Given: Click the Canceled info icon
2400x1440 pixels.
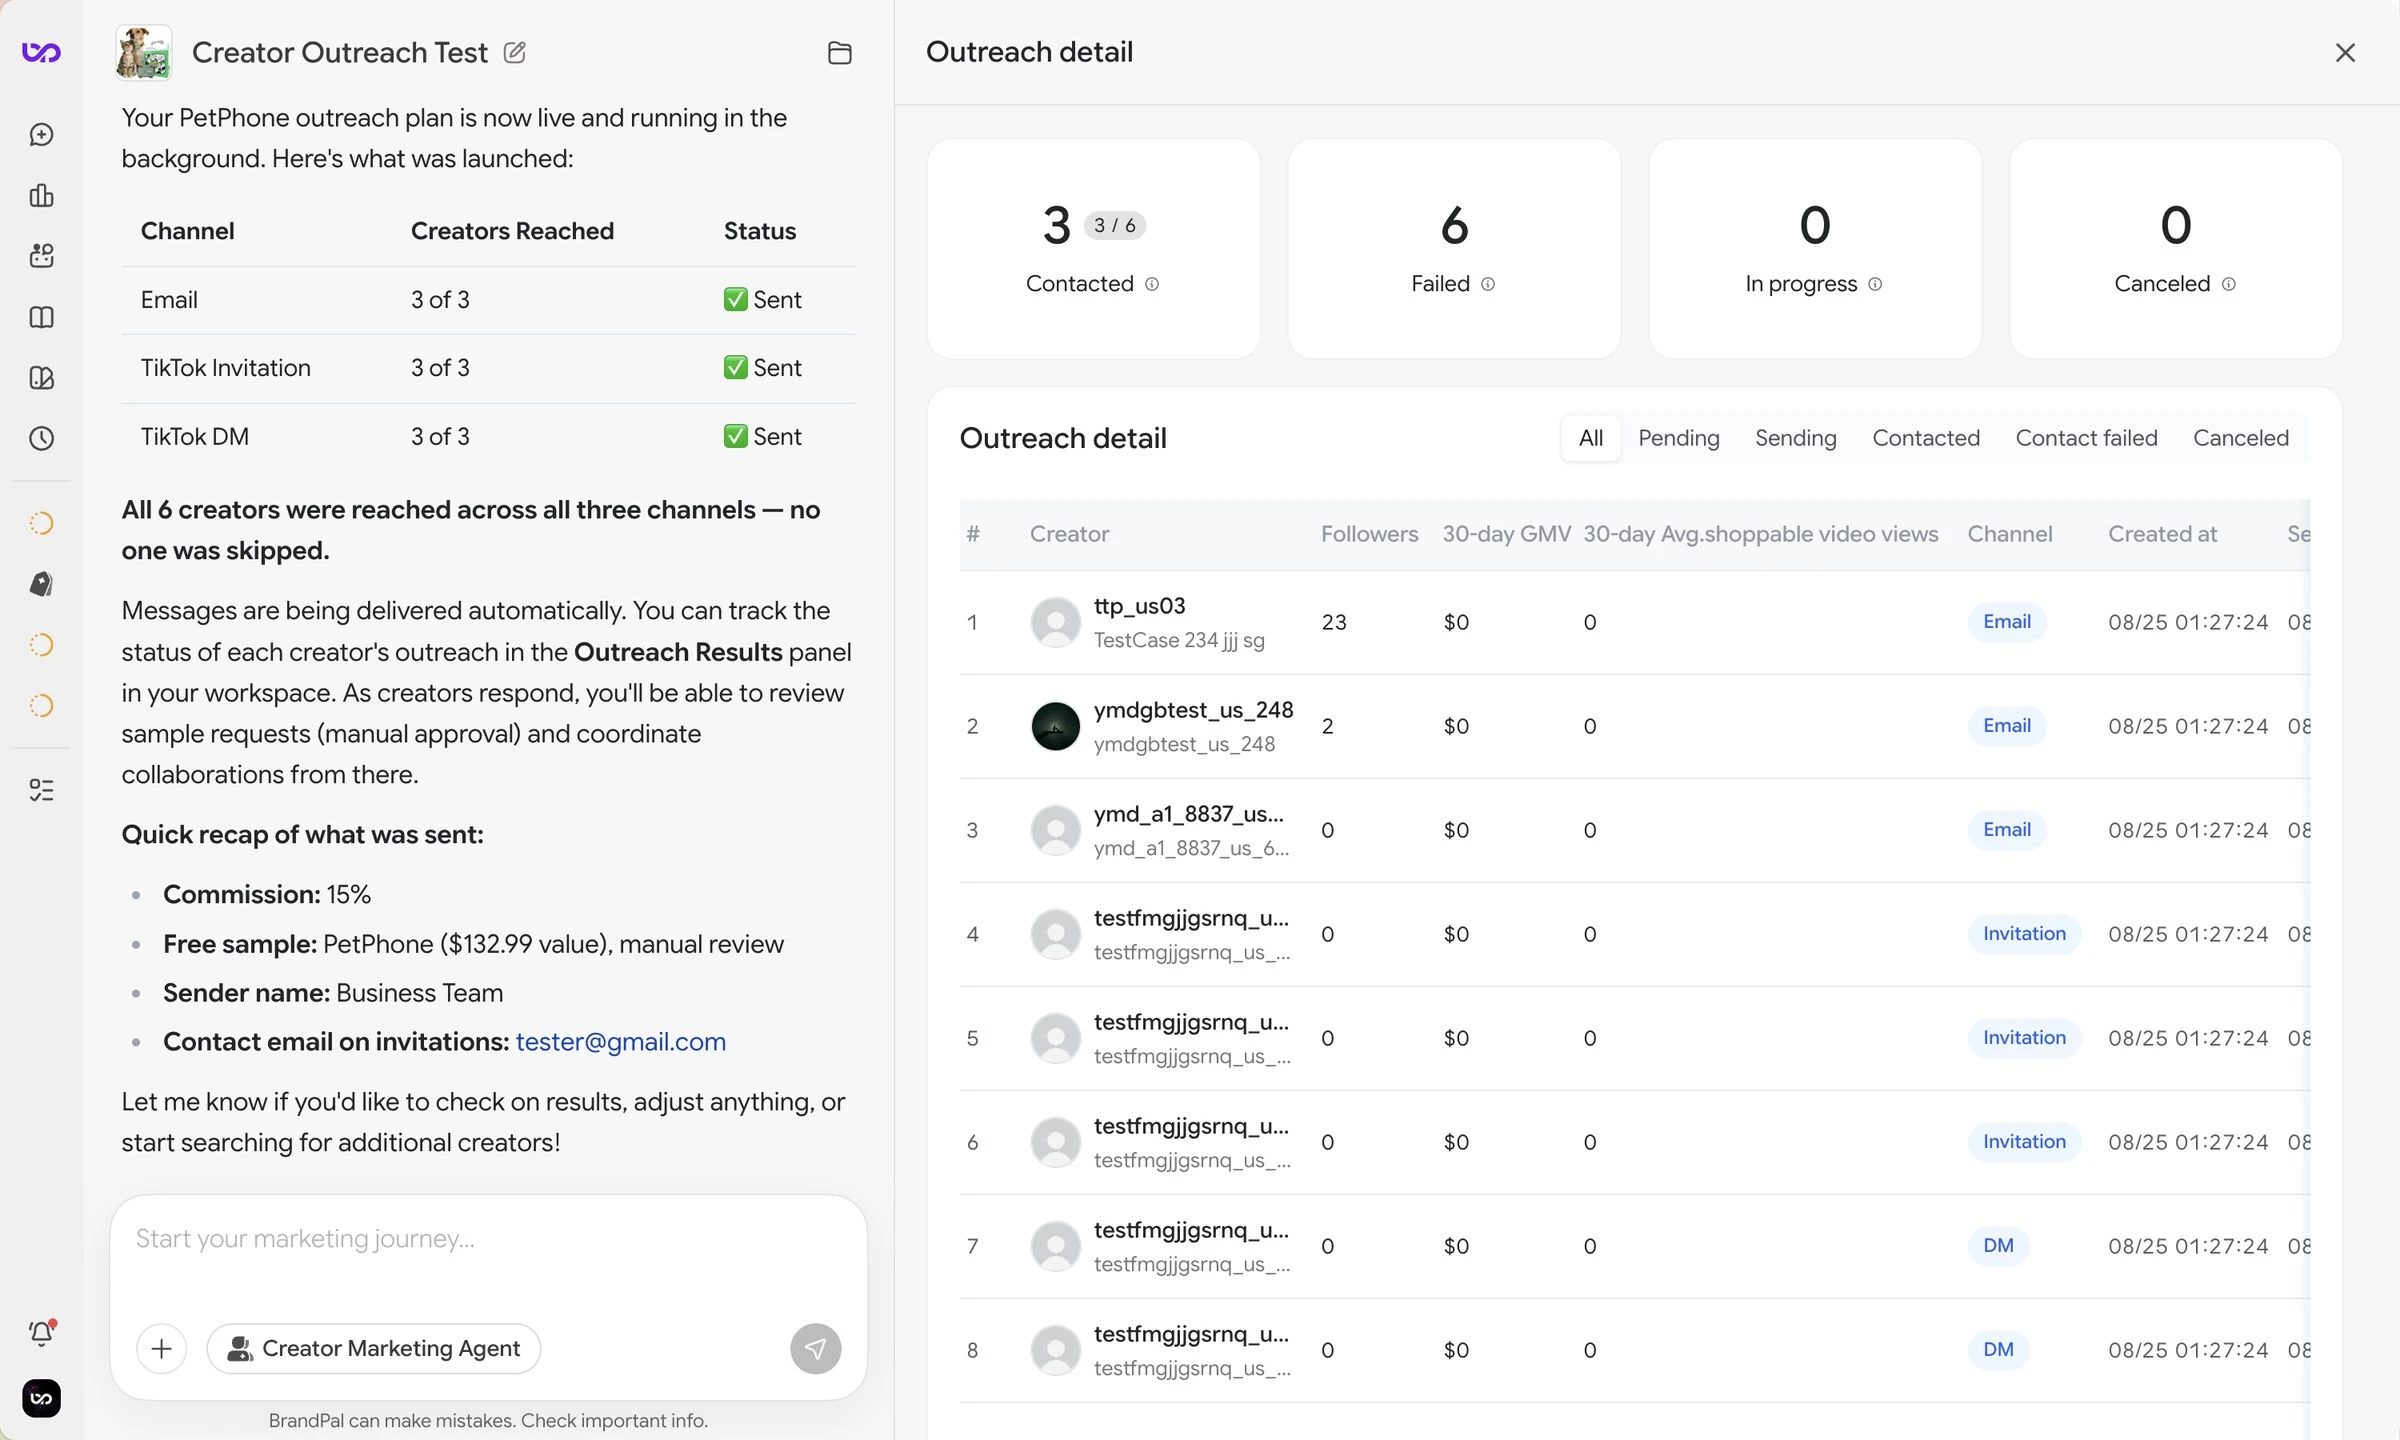Looking at the screenshot, I should (2228, 284).
